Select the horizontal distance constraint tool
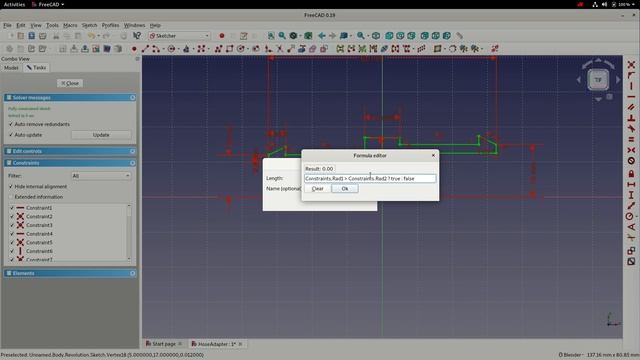The image size is (640, 360). click(631, 184)
